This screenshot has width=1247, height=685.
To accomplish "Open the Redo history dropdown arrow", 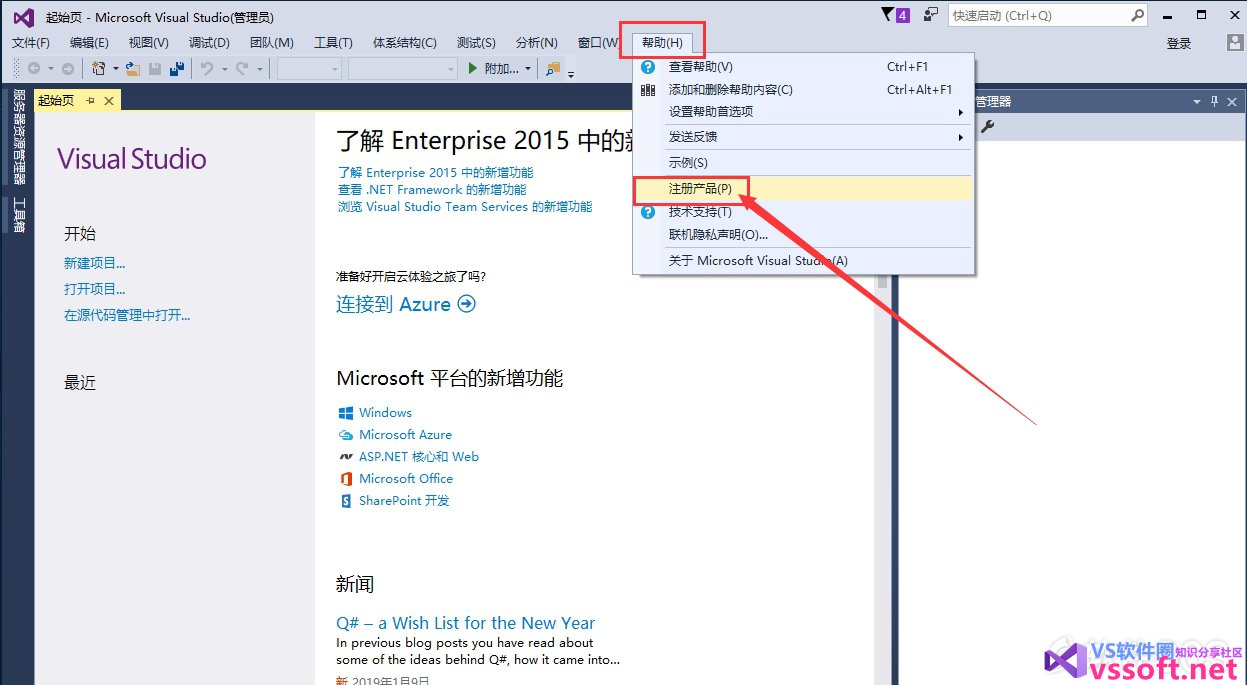I will 259,69.
